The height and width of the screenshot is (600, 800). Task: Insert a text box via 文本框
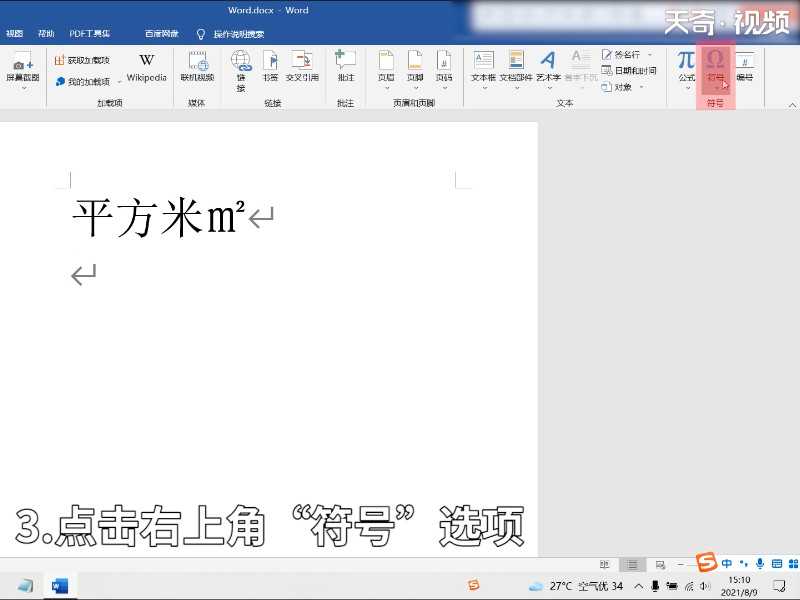[x=482, y=68]
